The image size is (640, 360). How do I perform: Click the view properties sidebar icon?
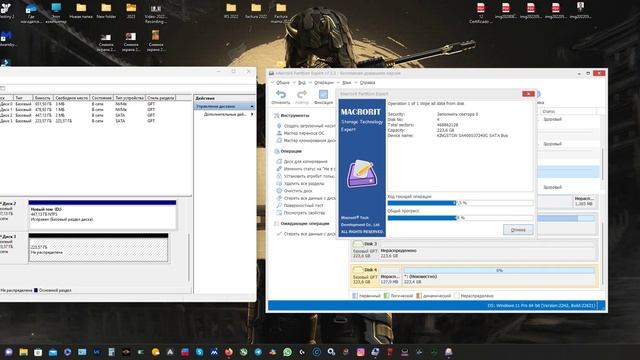[x=279, y=213]
